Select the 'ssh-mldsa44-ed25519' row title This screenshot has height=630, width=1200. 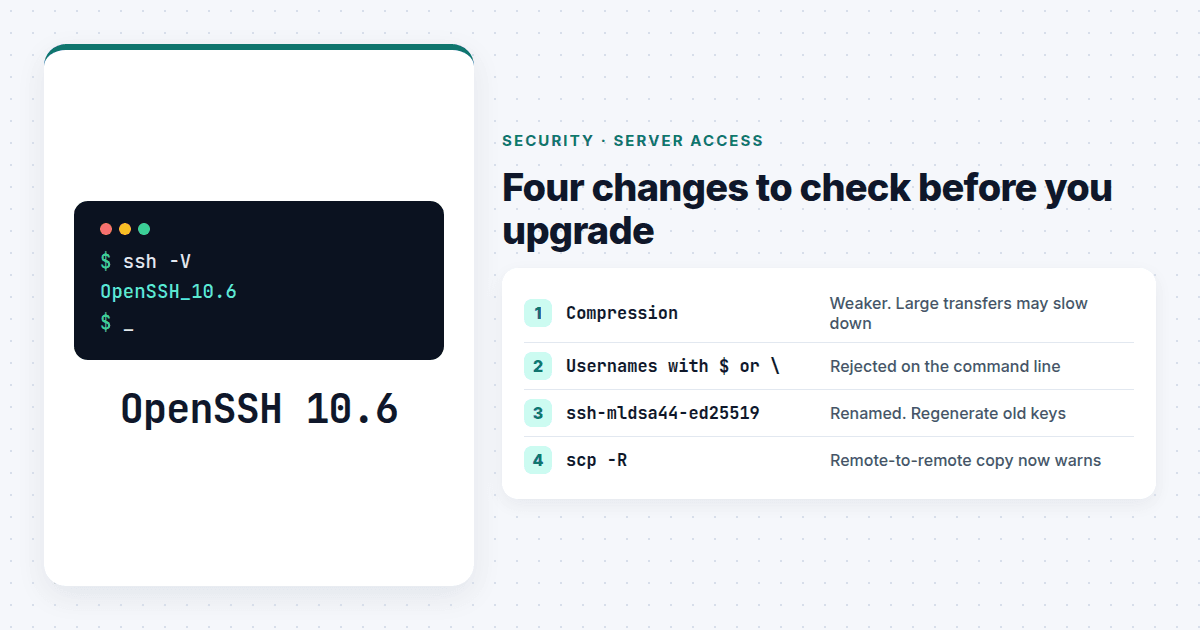click(x=663, y=413)
